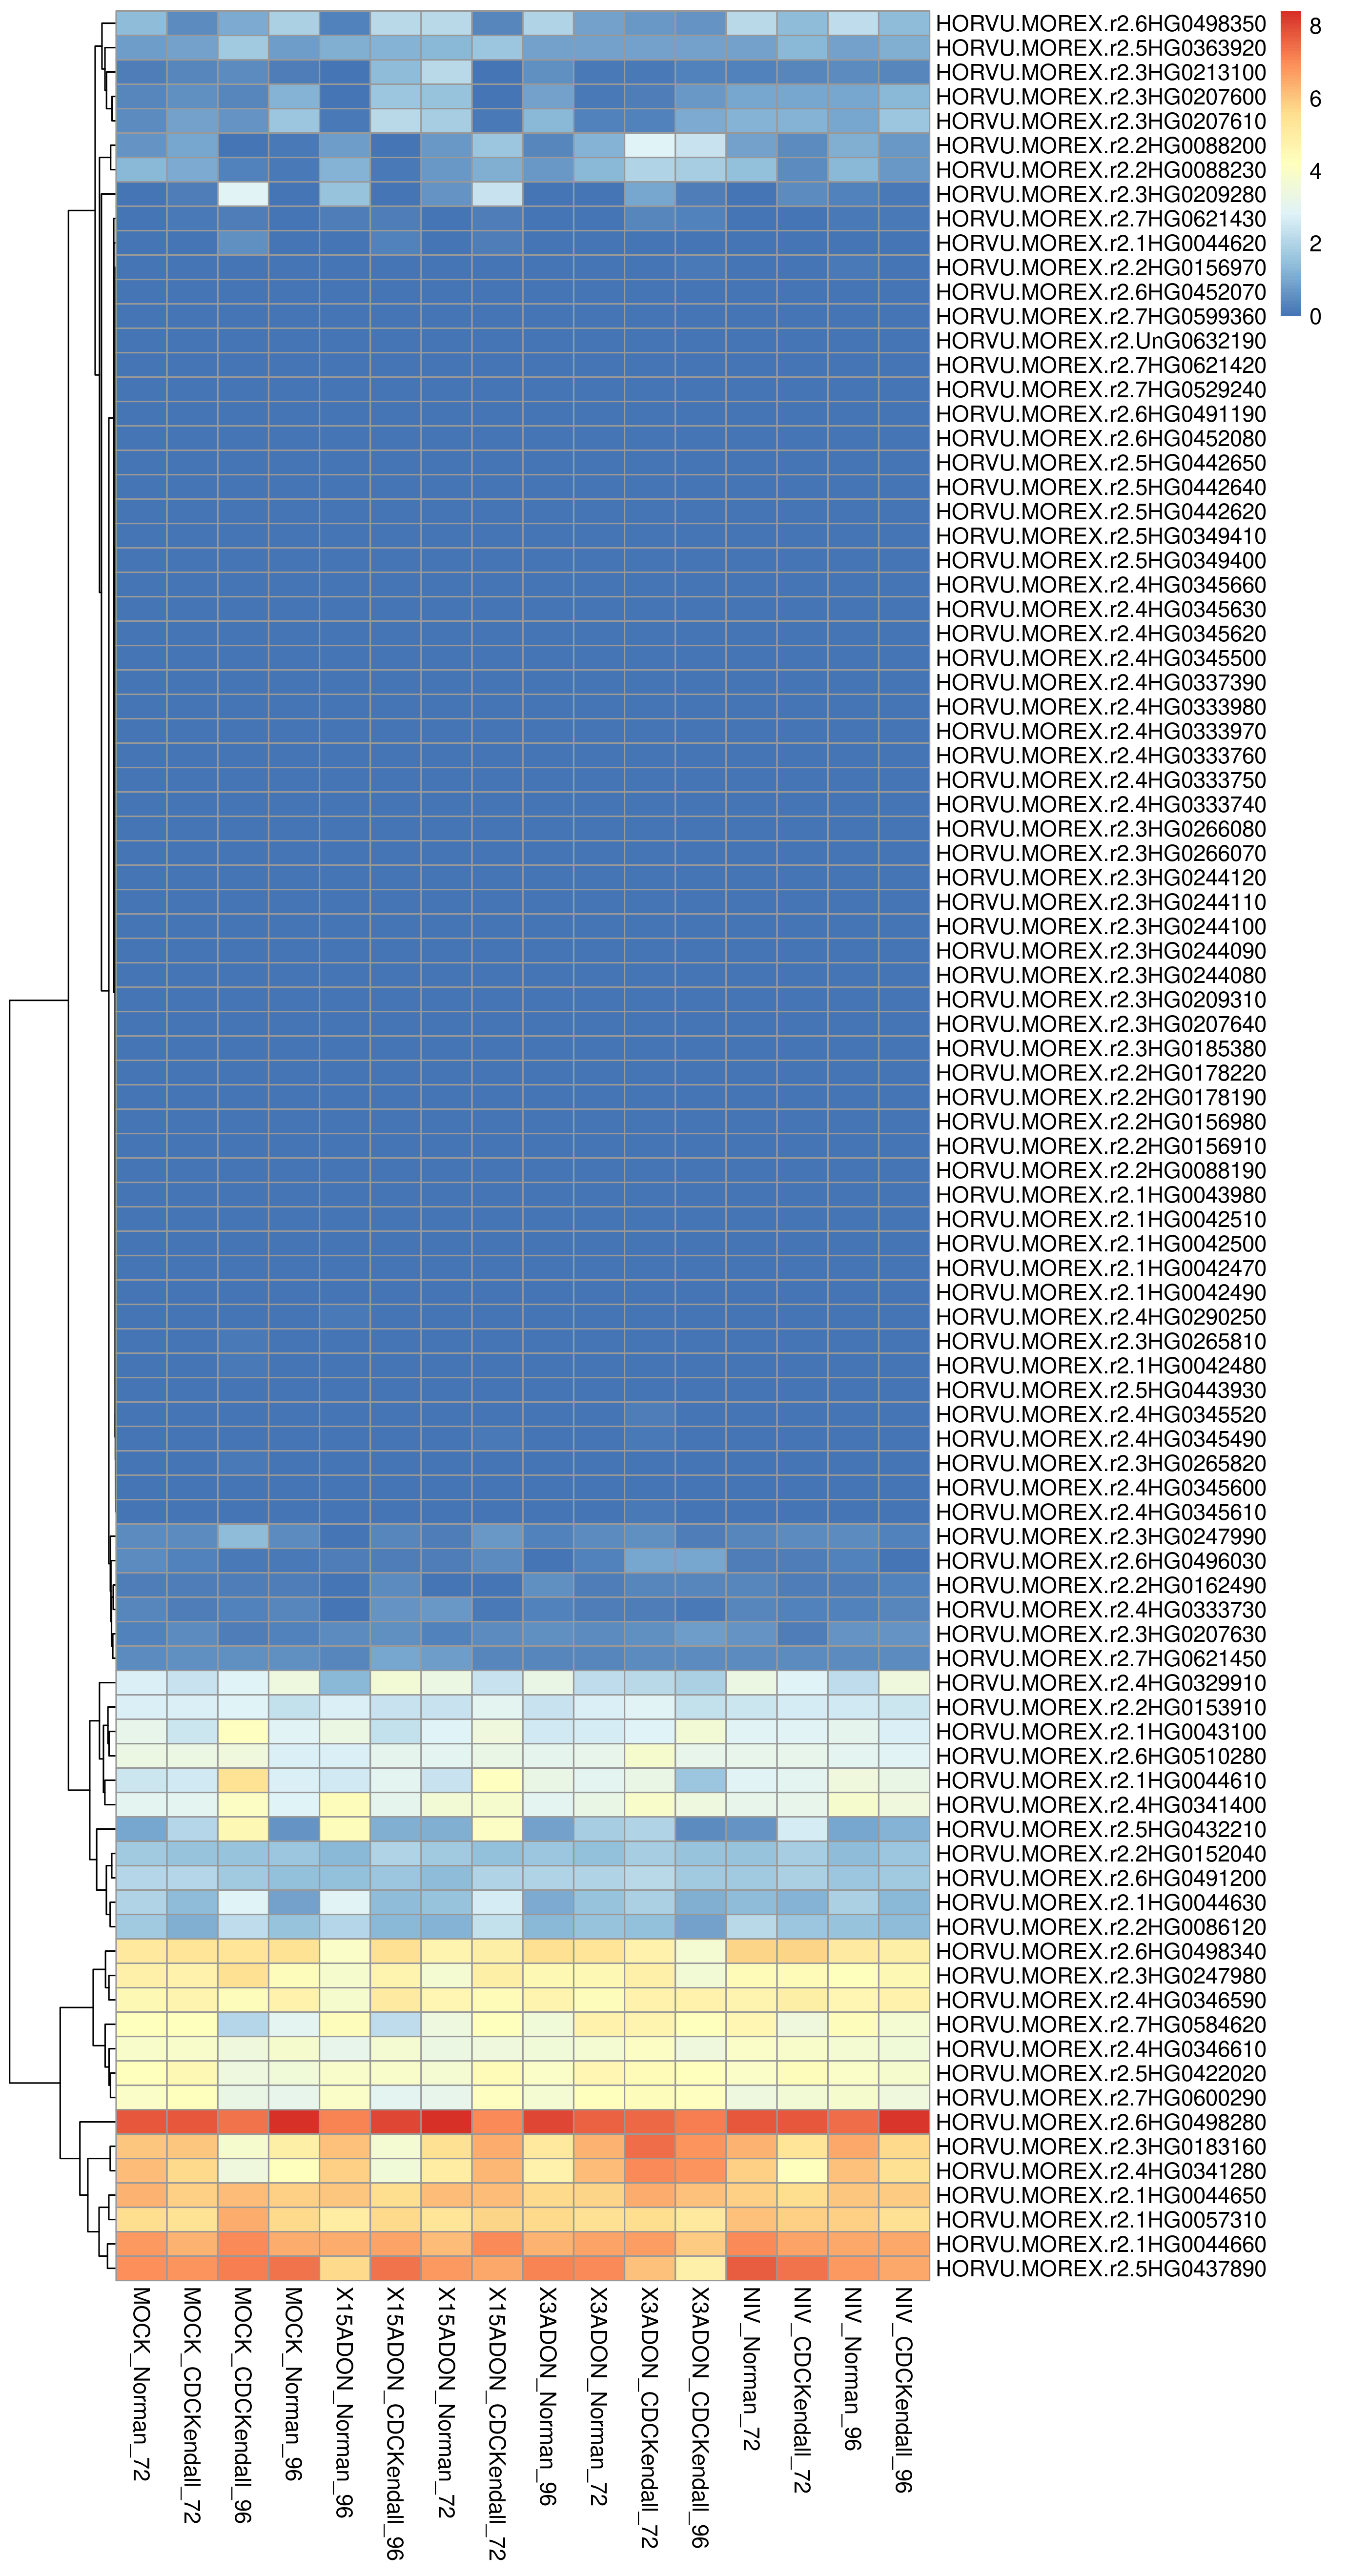Click column label MOCK_CDCKendall_96
Screen dimensions: 1349x2576
point(243,2404)
